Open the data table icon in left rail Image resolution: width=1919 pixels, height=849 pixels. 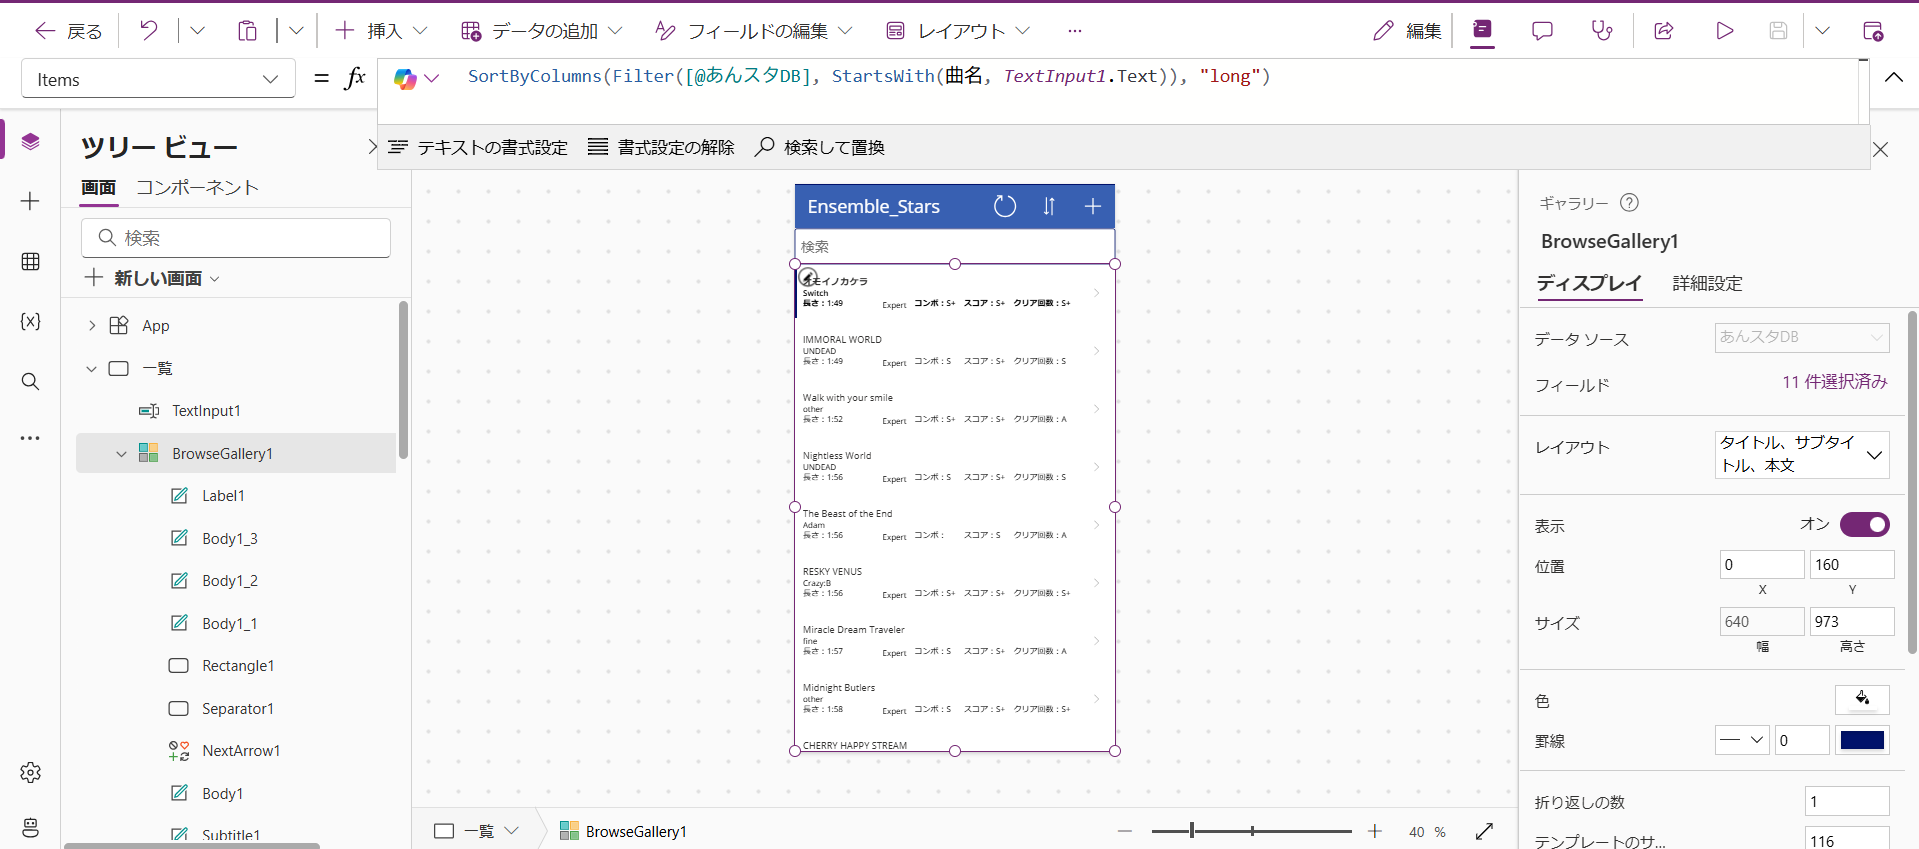[31, 261]
